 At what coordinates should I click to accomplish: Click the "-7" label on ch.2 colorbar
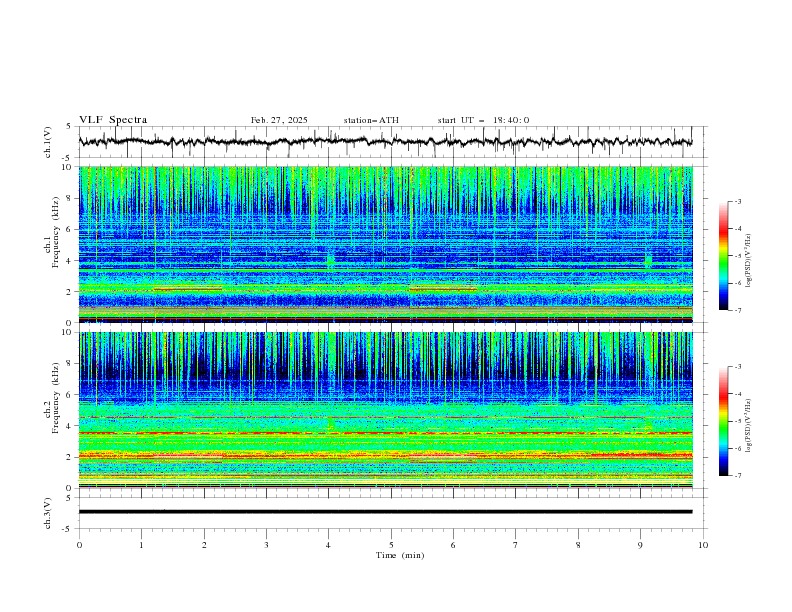tap(738, 476)
